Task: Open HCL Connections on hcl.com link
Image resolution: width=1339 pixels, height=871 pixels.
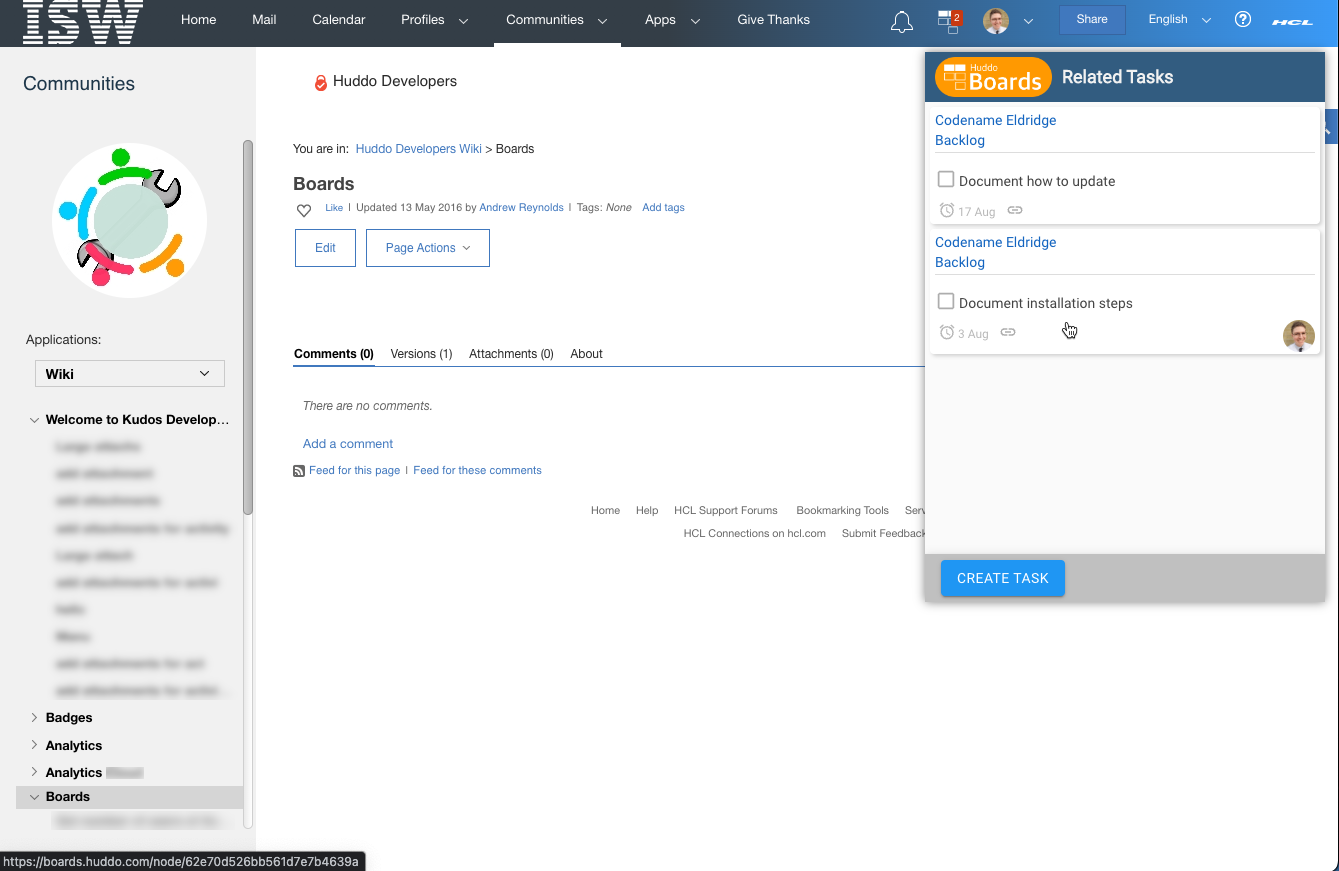Action: [x=755, y=534]
